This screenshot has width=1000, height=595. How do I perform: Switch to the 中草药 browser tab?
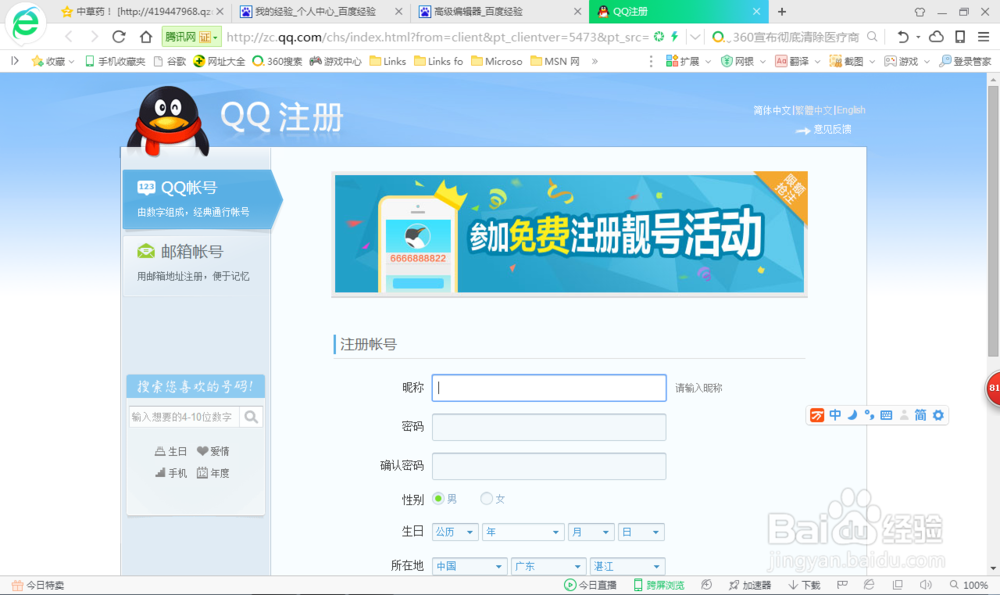click(x=142, y=11)
